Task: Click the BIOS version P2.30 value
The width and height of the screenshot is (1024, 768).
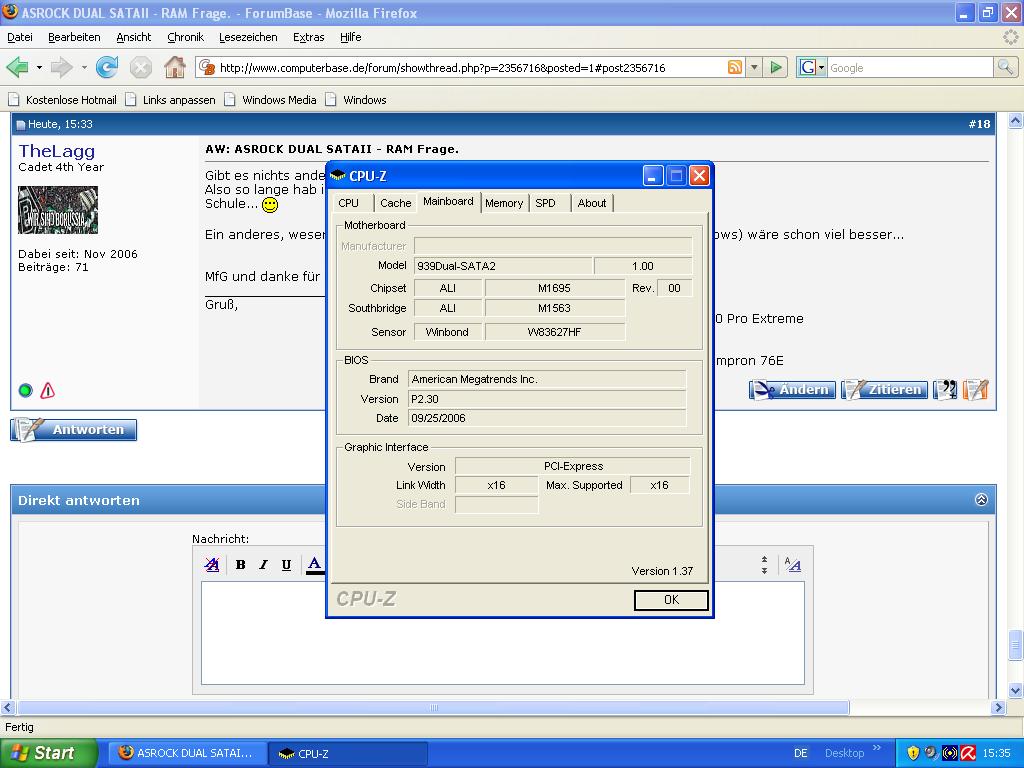Action: click(x=547, y=399)
